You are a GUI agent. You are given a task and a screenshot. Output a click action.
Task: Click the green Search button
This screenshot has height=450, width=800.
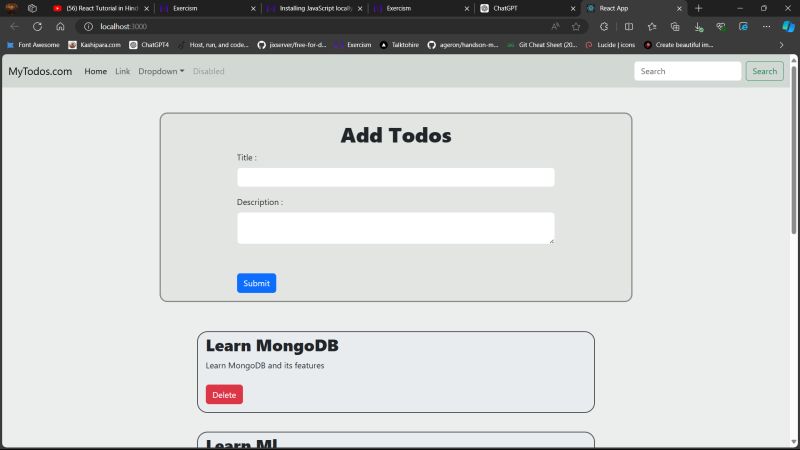point(764,71)
